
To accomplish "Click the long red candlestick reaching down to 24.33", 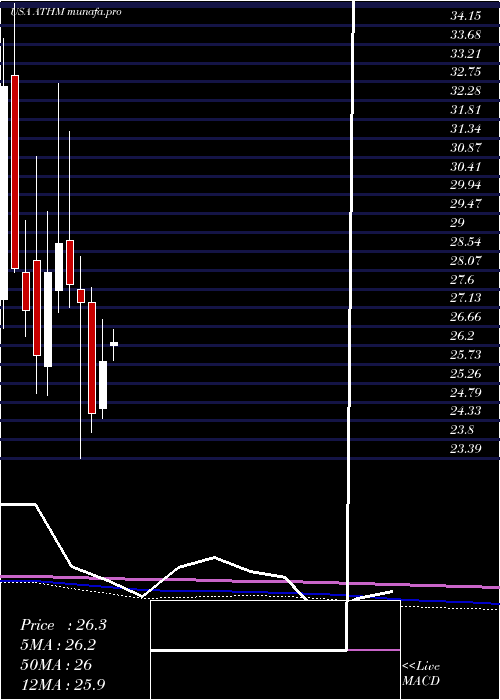I will (92, 358).
